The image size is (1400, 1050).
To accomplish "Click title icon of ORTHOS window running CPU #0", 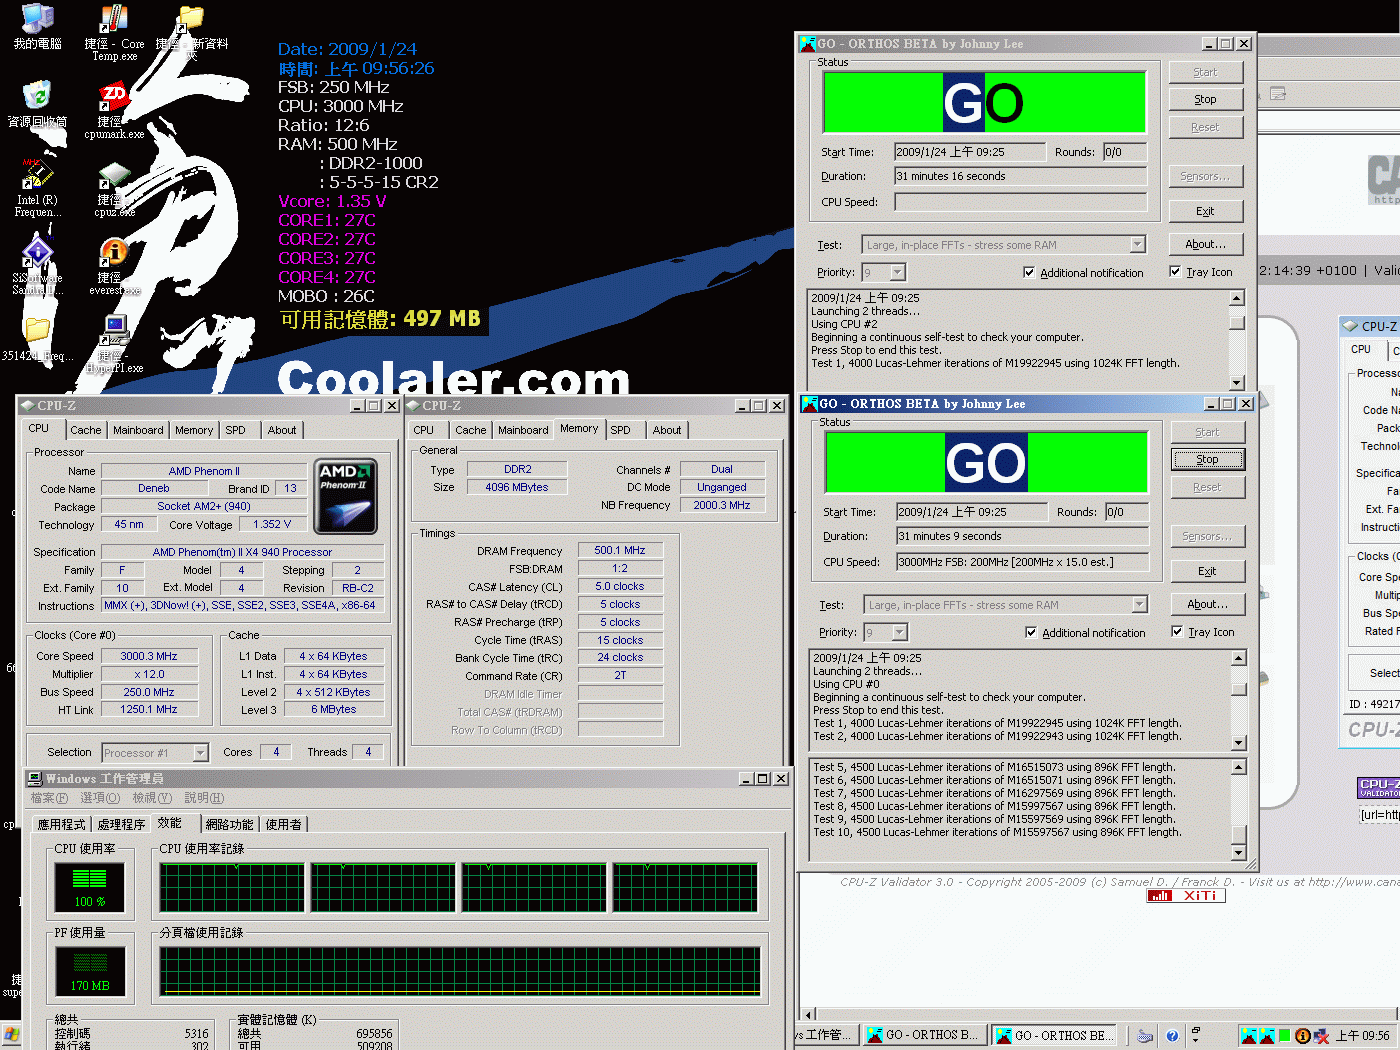I will click(x=810, y=404).
